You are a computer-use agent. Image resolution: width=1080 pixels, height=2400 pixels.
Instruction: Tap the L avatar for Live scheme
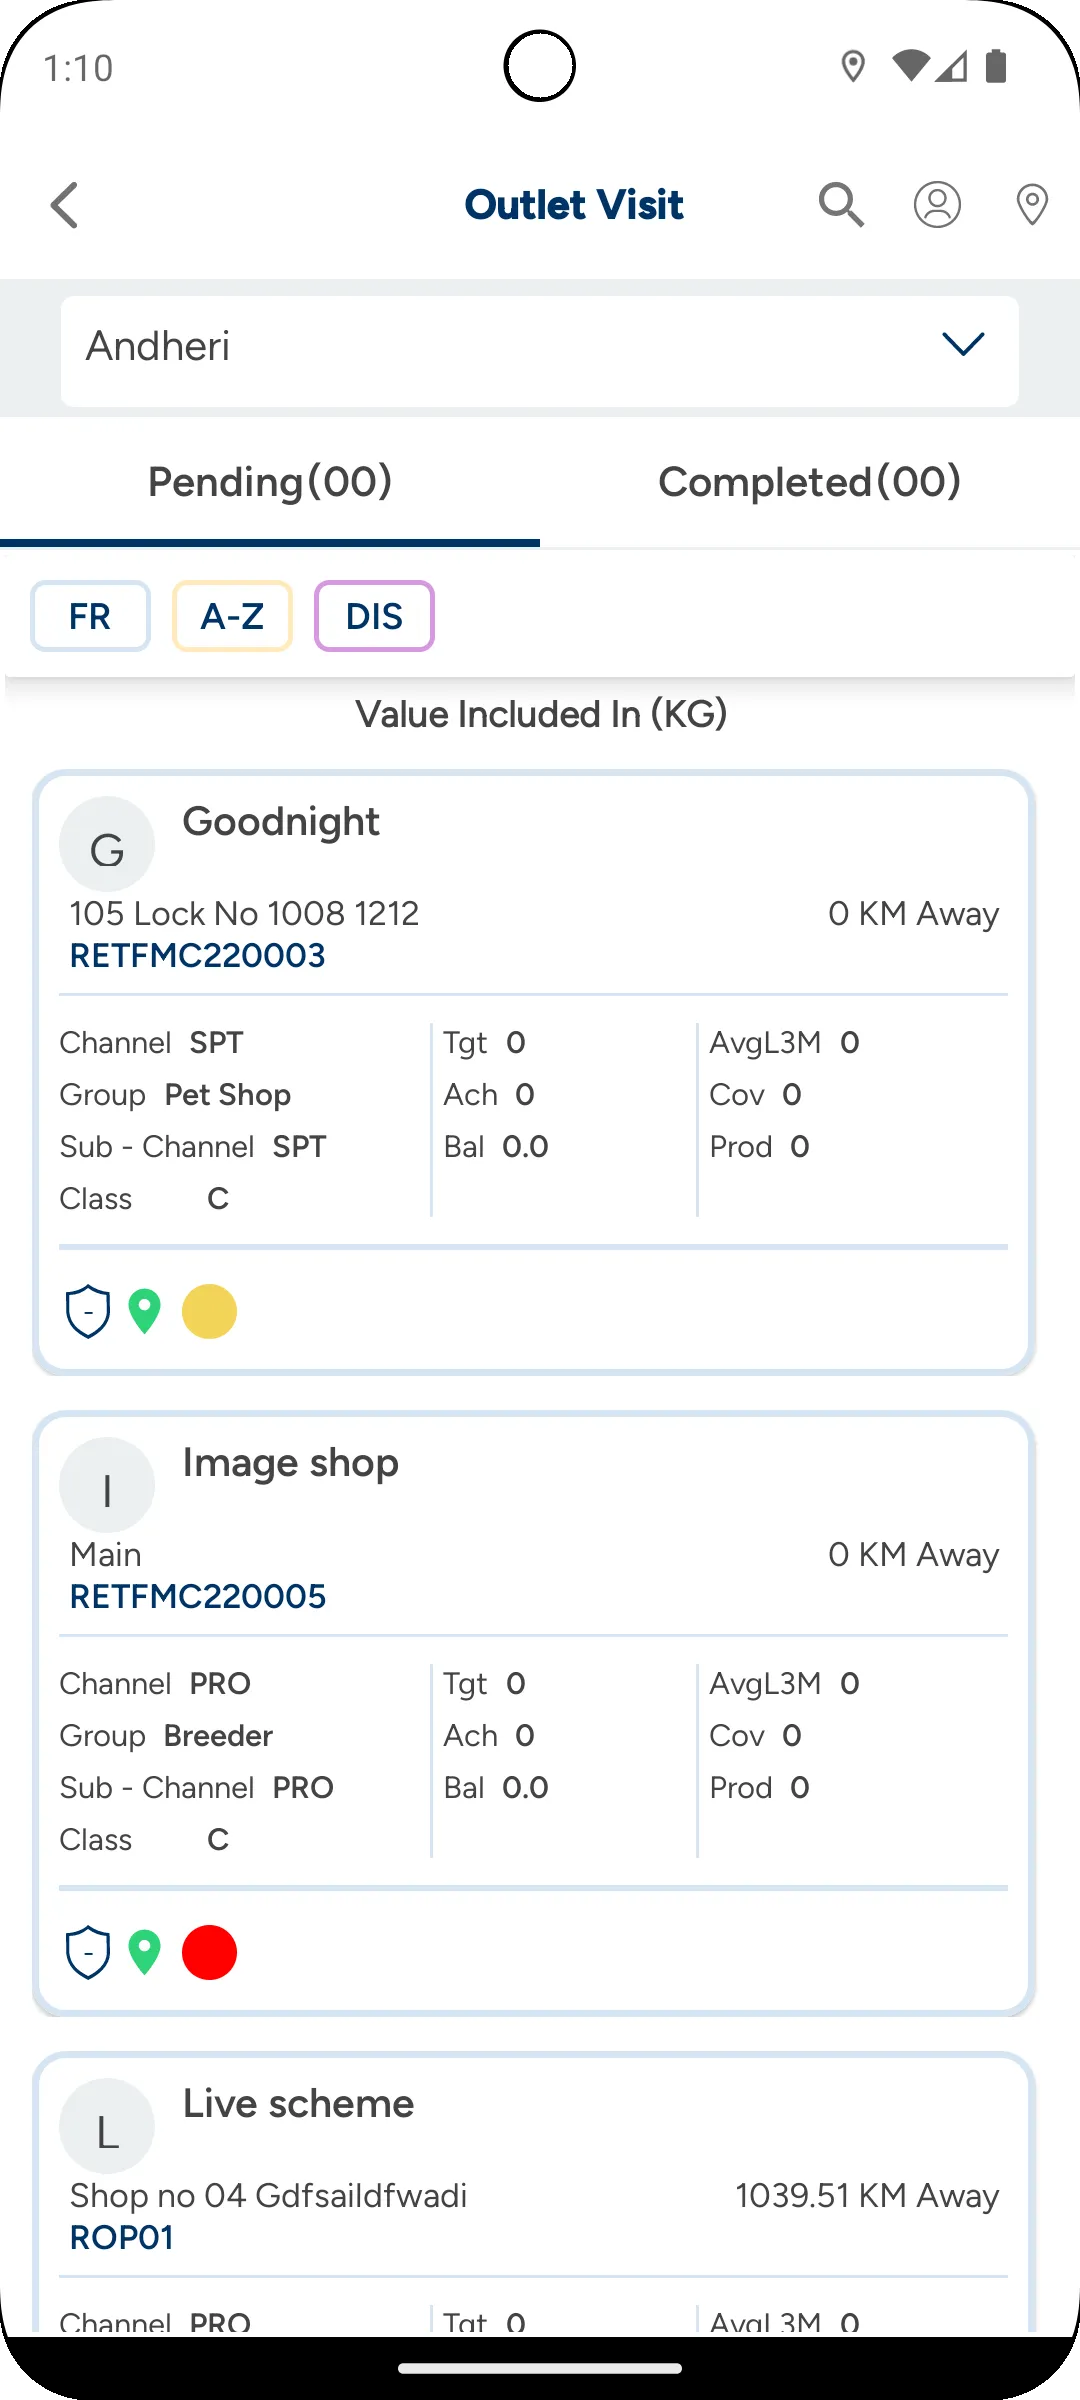pos(107,2126)
